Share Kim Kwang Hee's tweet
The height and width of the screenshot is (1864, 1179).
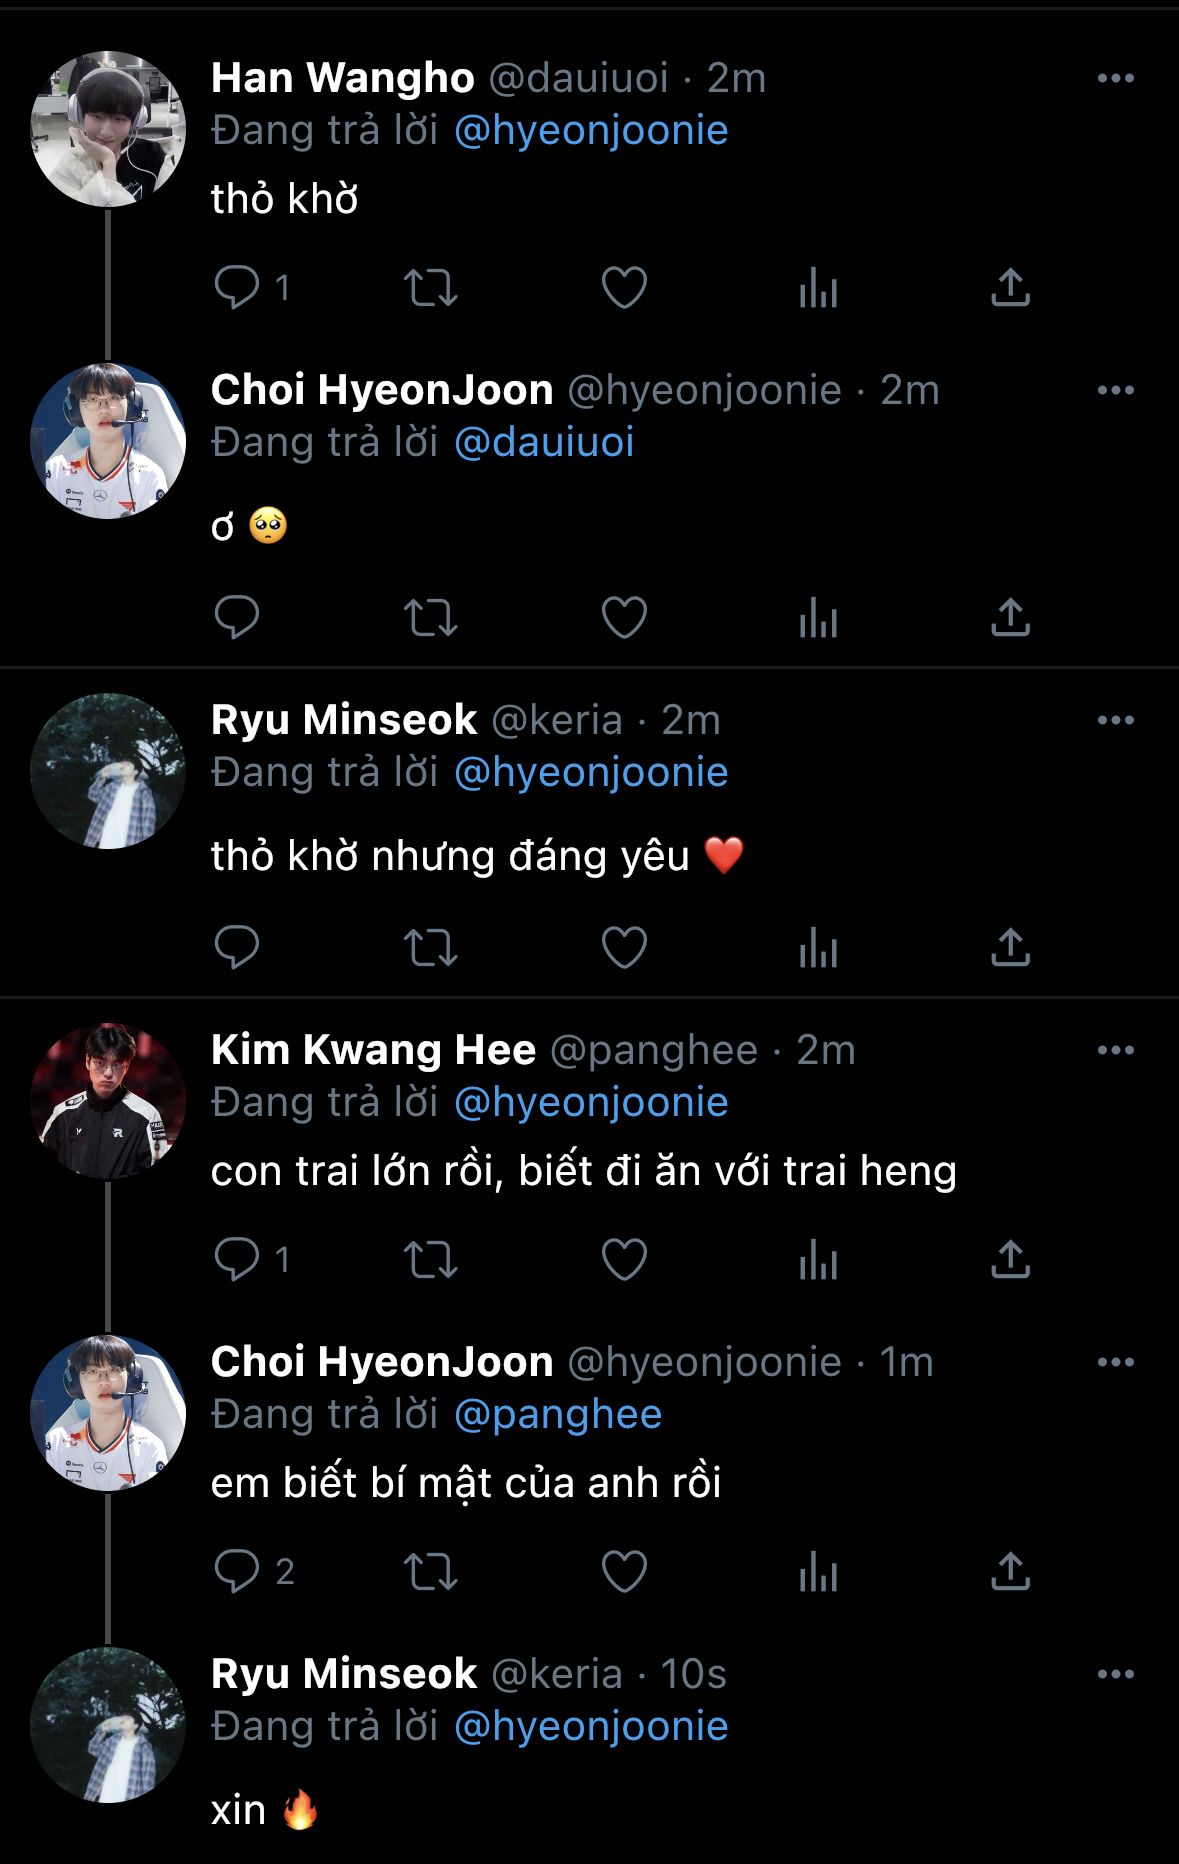tap(1010, 1259)
